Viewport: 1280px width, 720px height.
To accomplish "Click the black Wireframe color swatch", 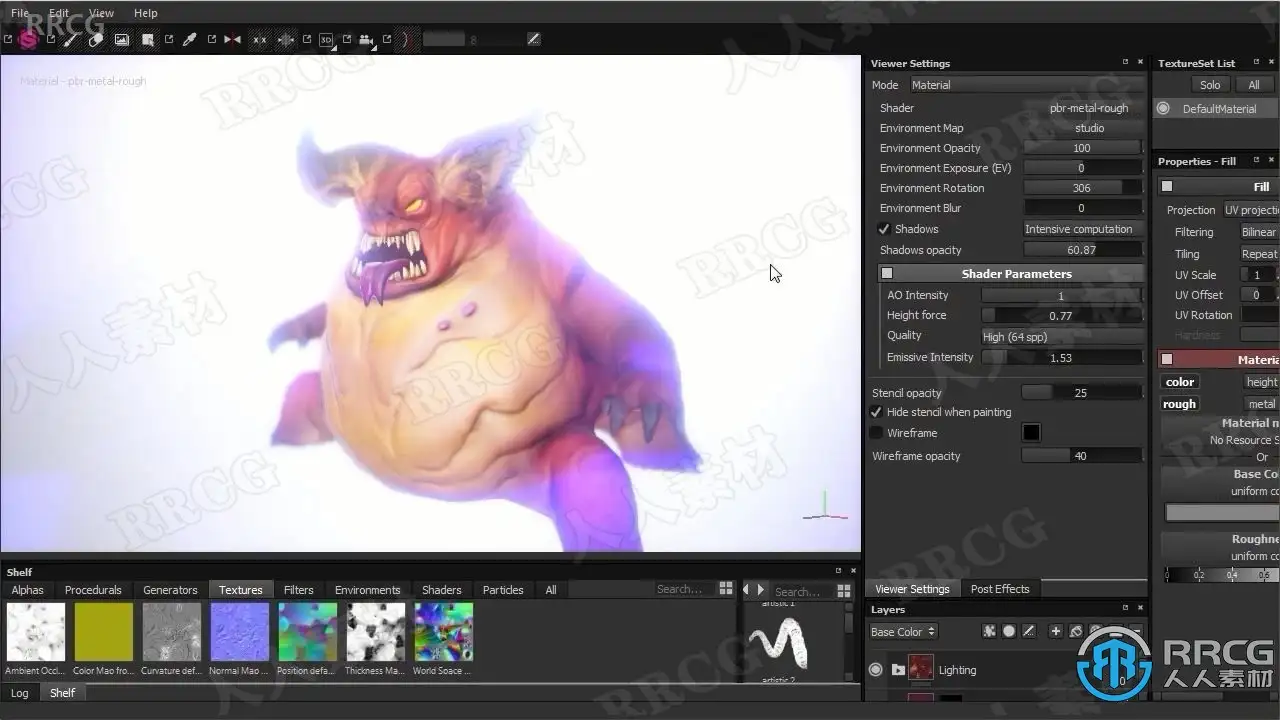I will (1031, 433).
